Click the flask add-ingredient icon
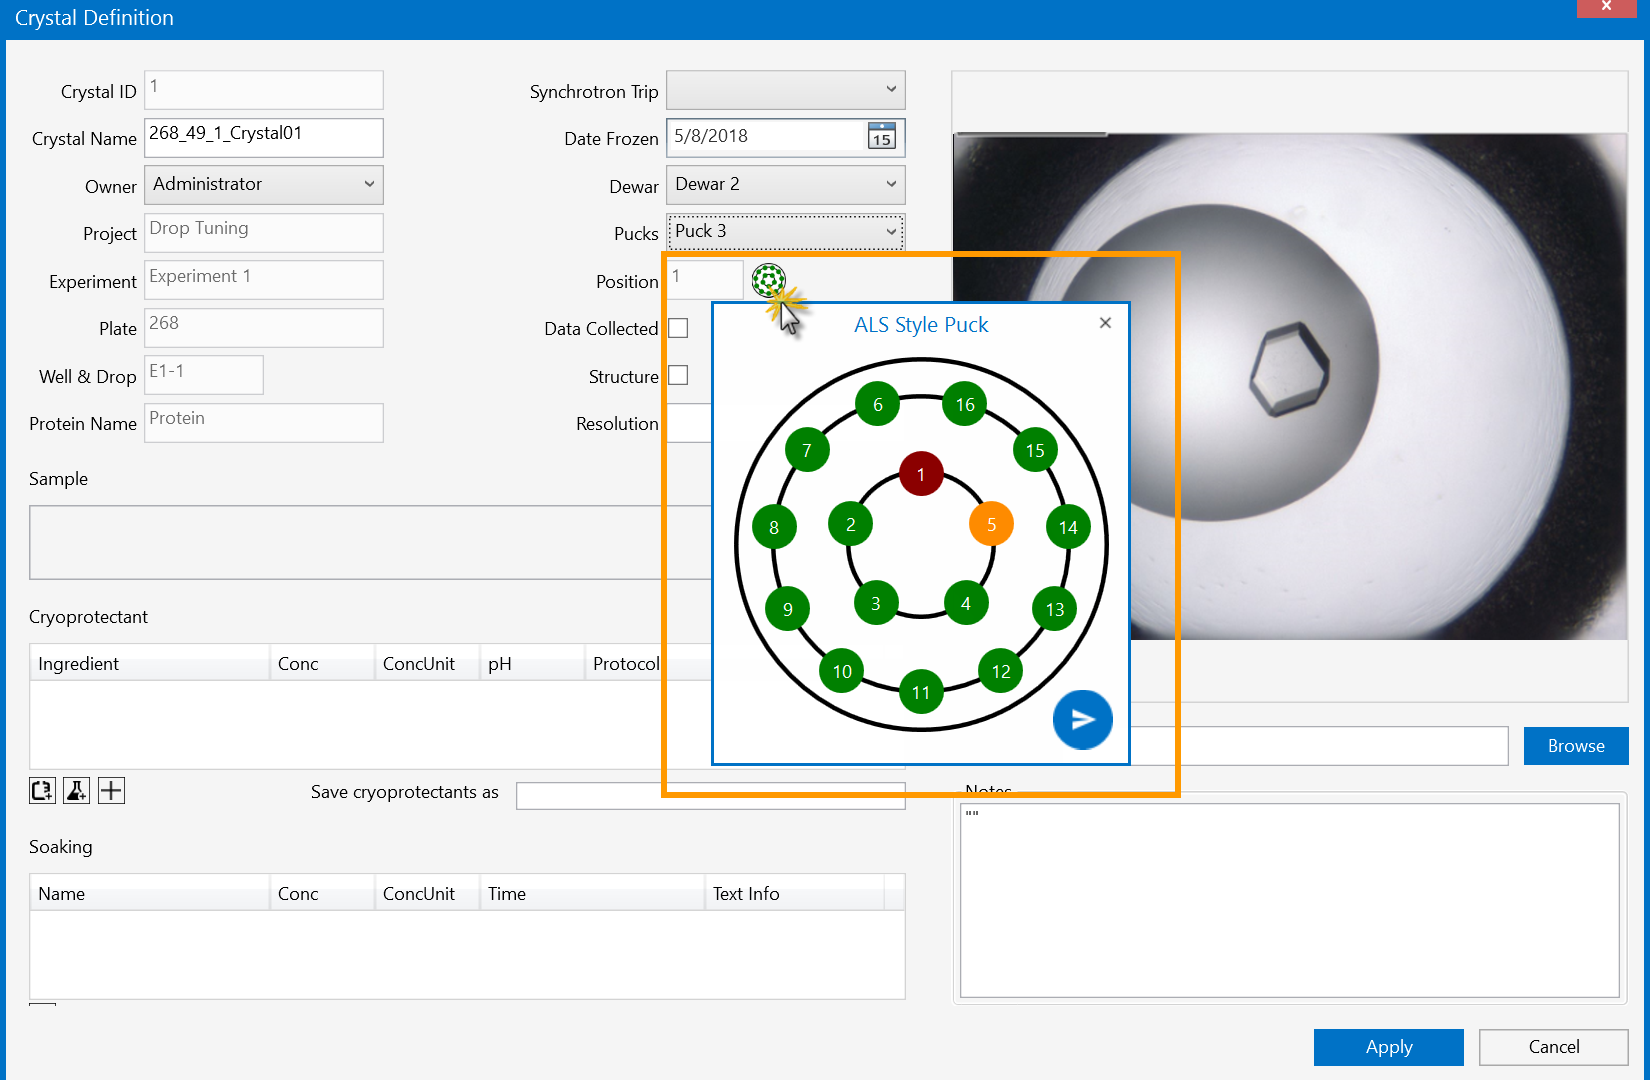The image size is (1650, 1080). (x=76, y=791)
